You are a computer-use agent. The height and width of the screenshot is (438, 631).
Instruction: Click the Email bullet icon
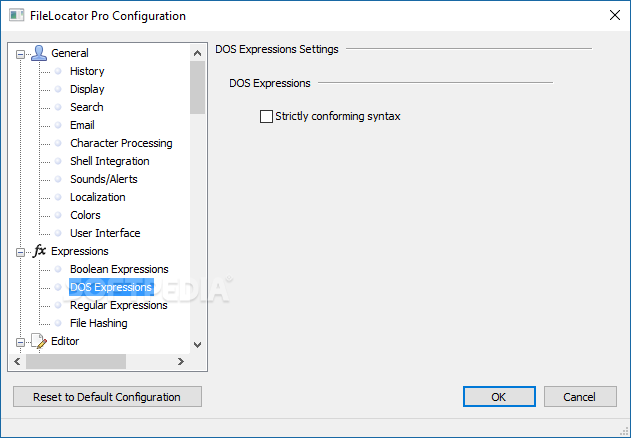click(x=58, y=125)
